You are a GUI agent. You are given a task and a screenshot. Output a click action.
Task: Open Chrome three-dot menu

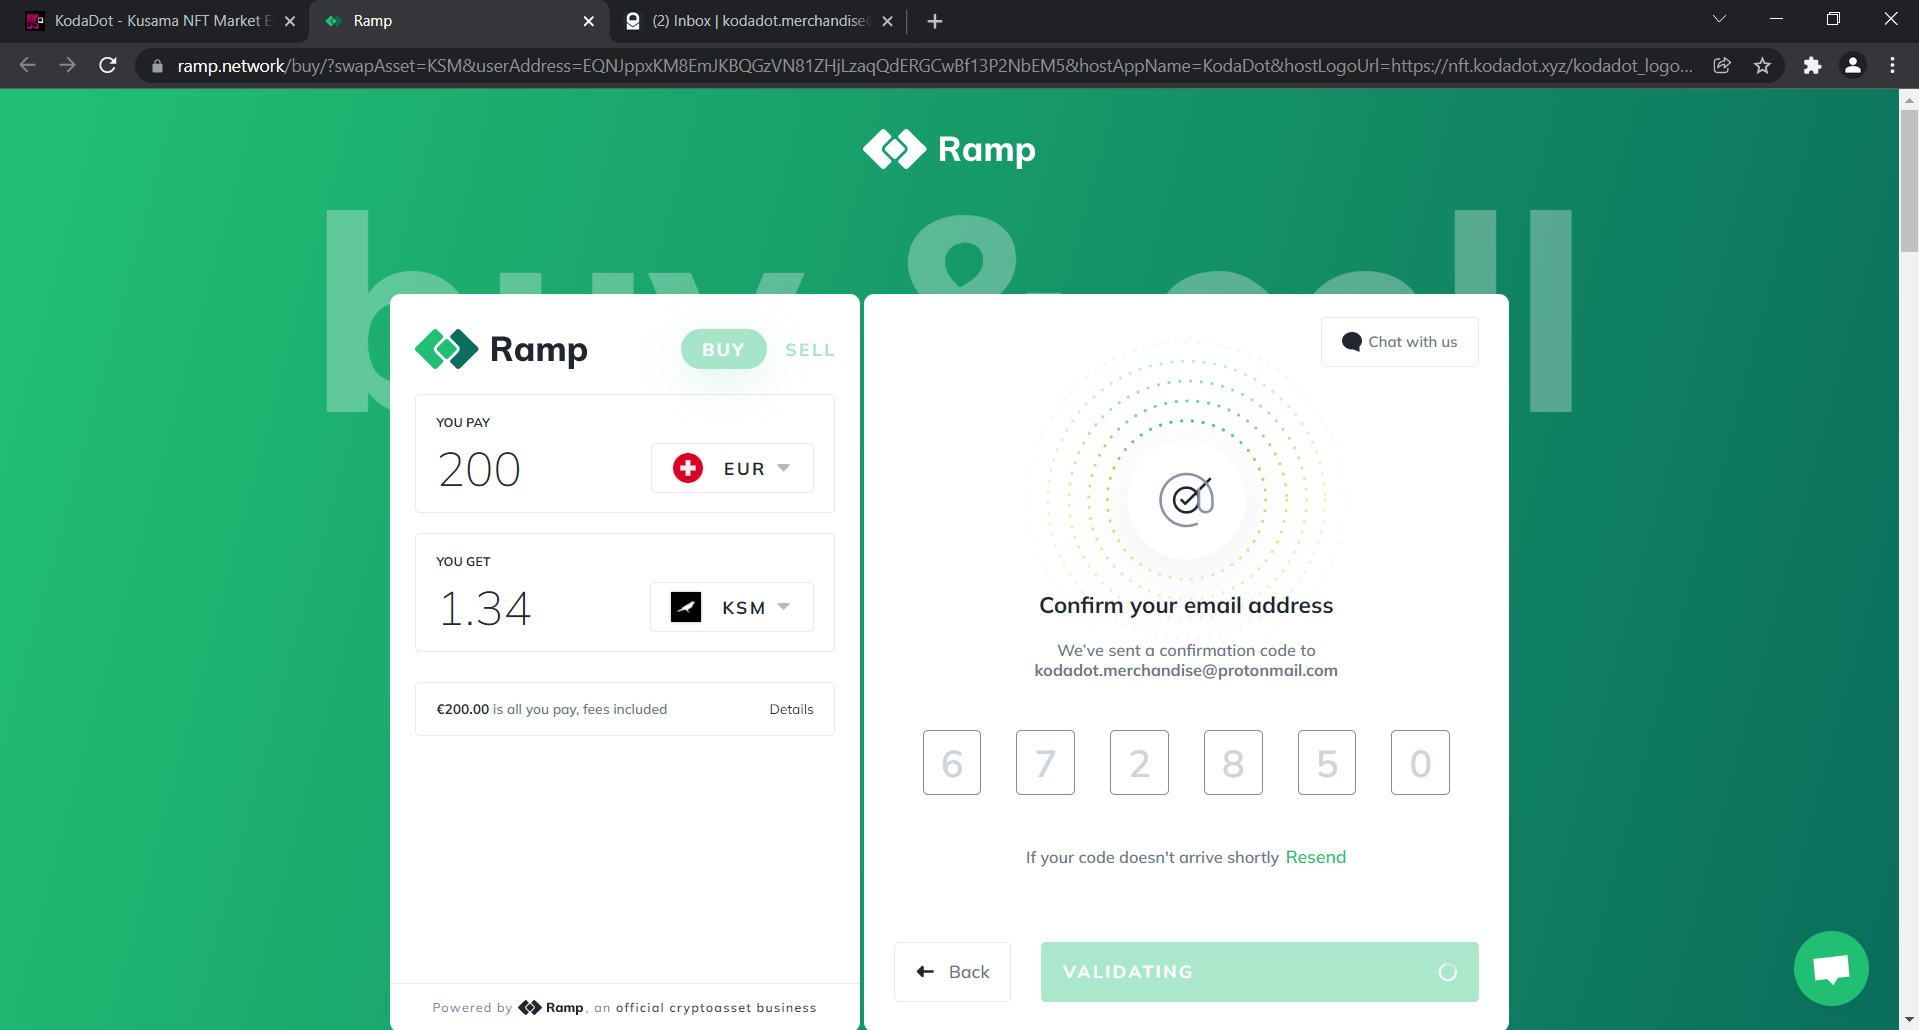coord(1892,66)
